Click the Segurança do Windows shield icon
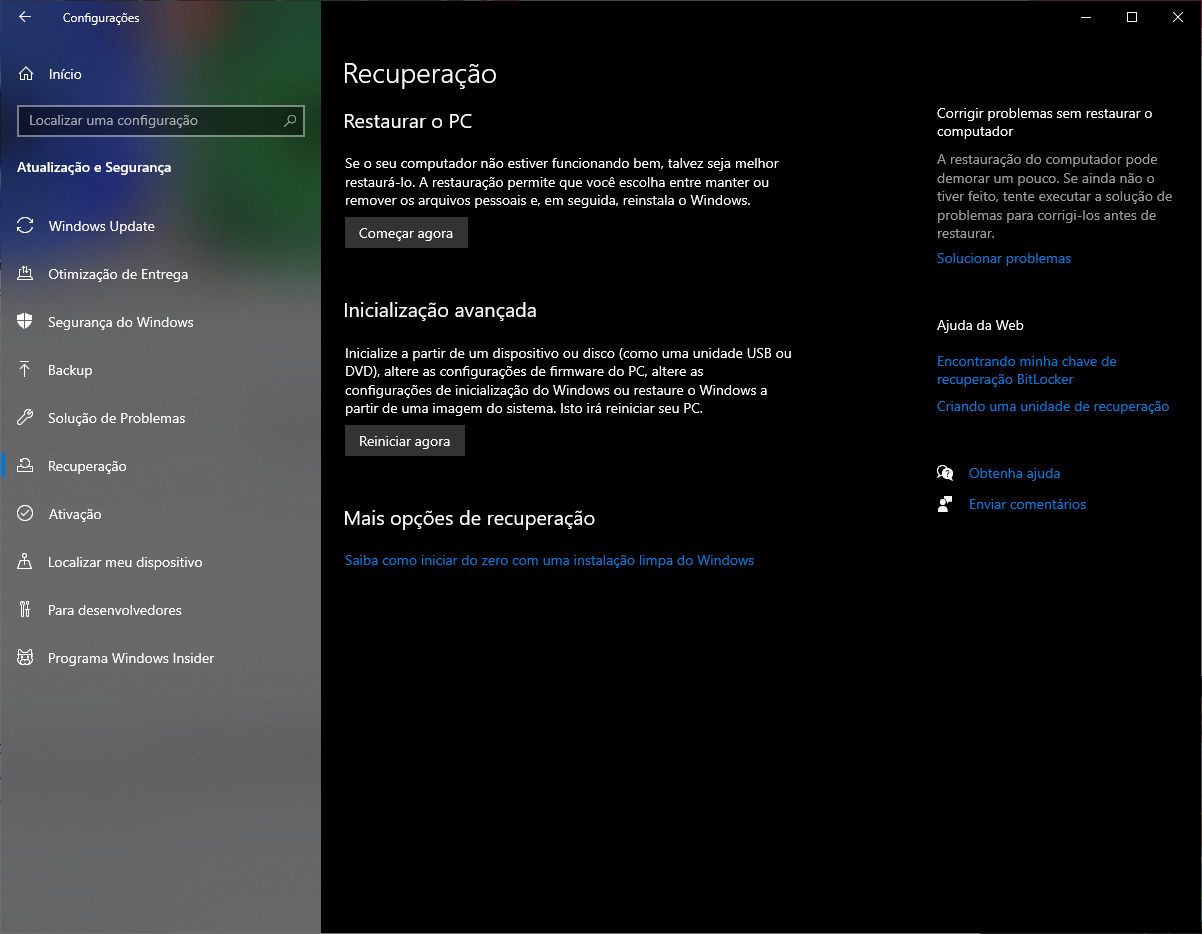The width and height of the screenshot is (1202, 934). (x=26, y=322)
